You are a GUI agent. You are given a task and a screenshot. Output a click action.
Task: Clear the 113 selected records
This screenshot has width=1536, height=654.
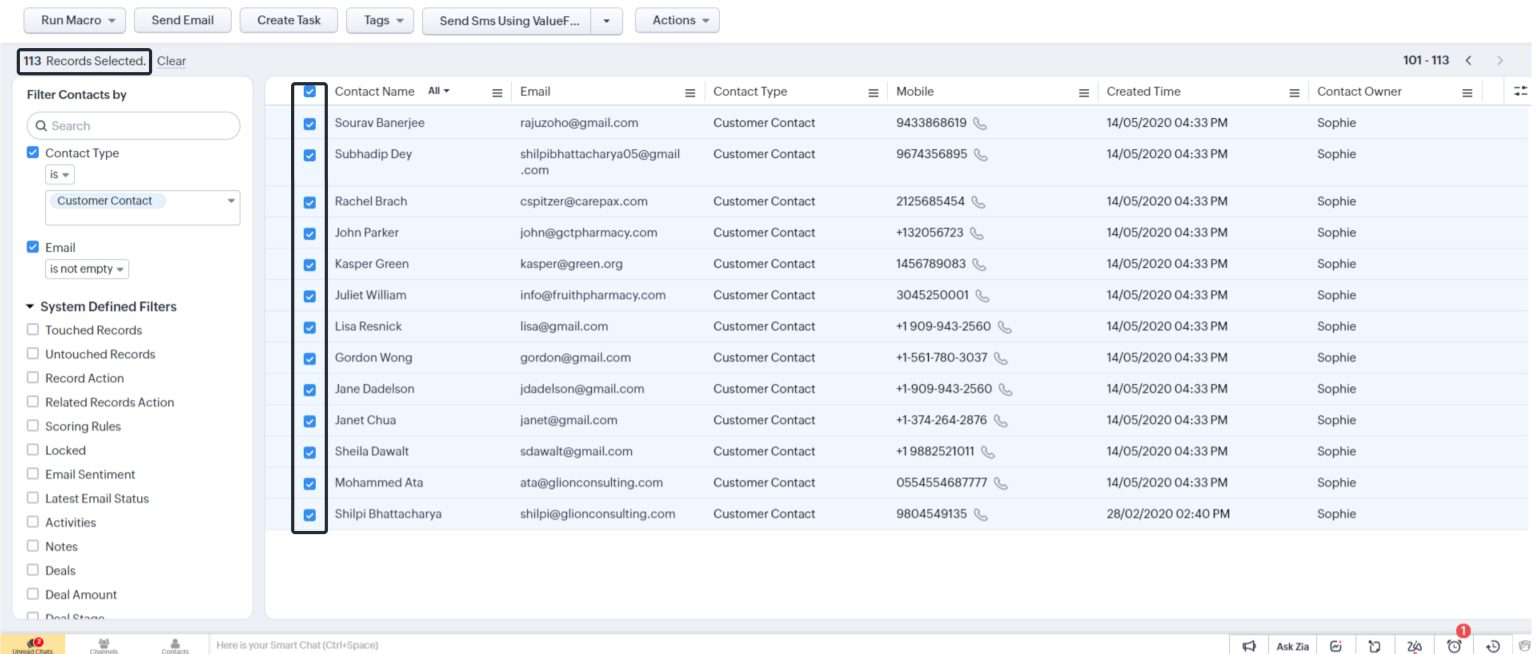click(171, 61)
